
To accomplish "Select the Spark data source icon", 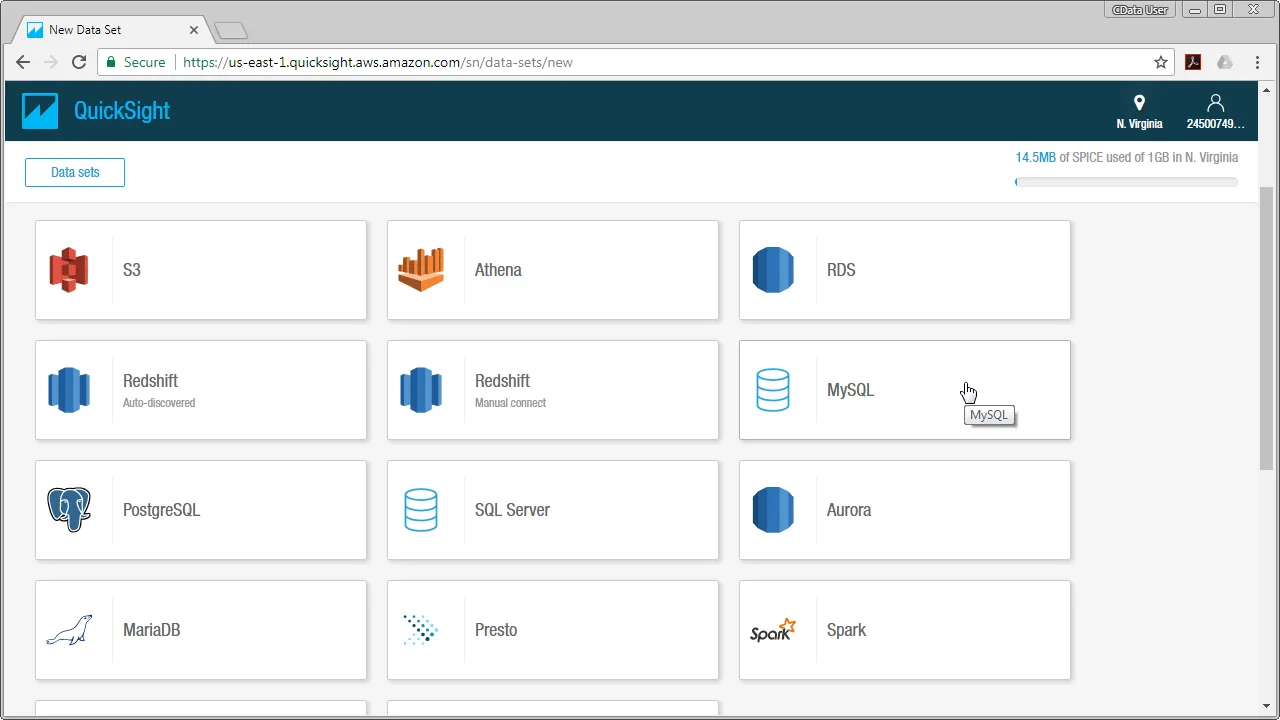I will [772, 630].
